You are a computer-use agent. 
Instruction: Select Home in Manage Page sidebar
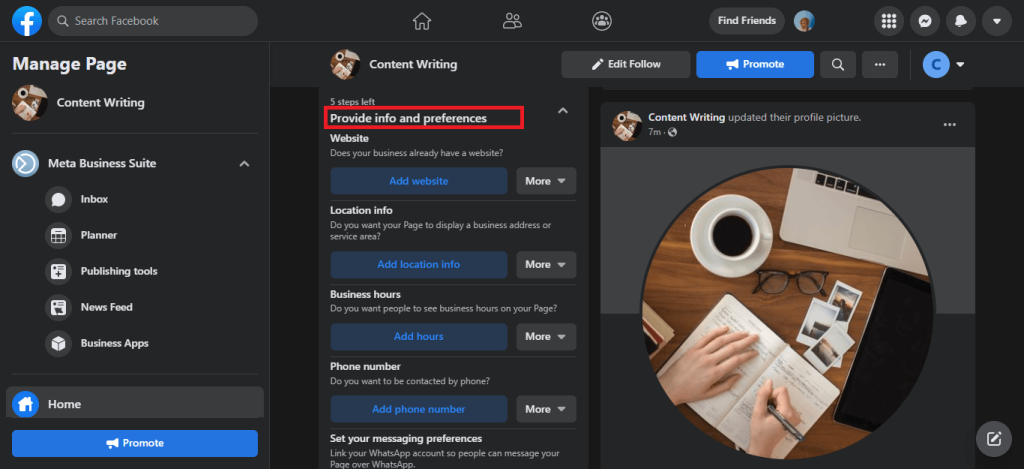[x=135, y=404]
